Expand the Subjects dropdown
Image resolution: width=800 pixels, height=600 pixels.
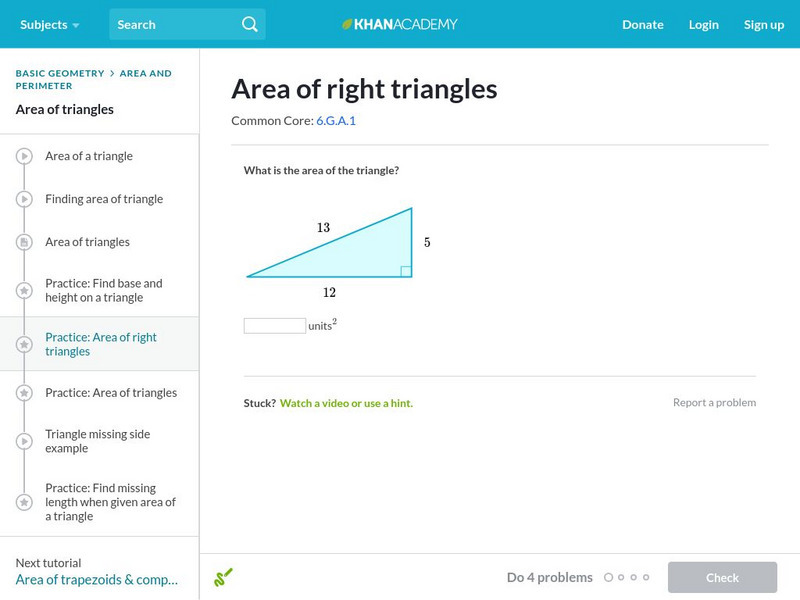coord(49,24)
